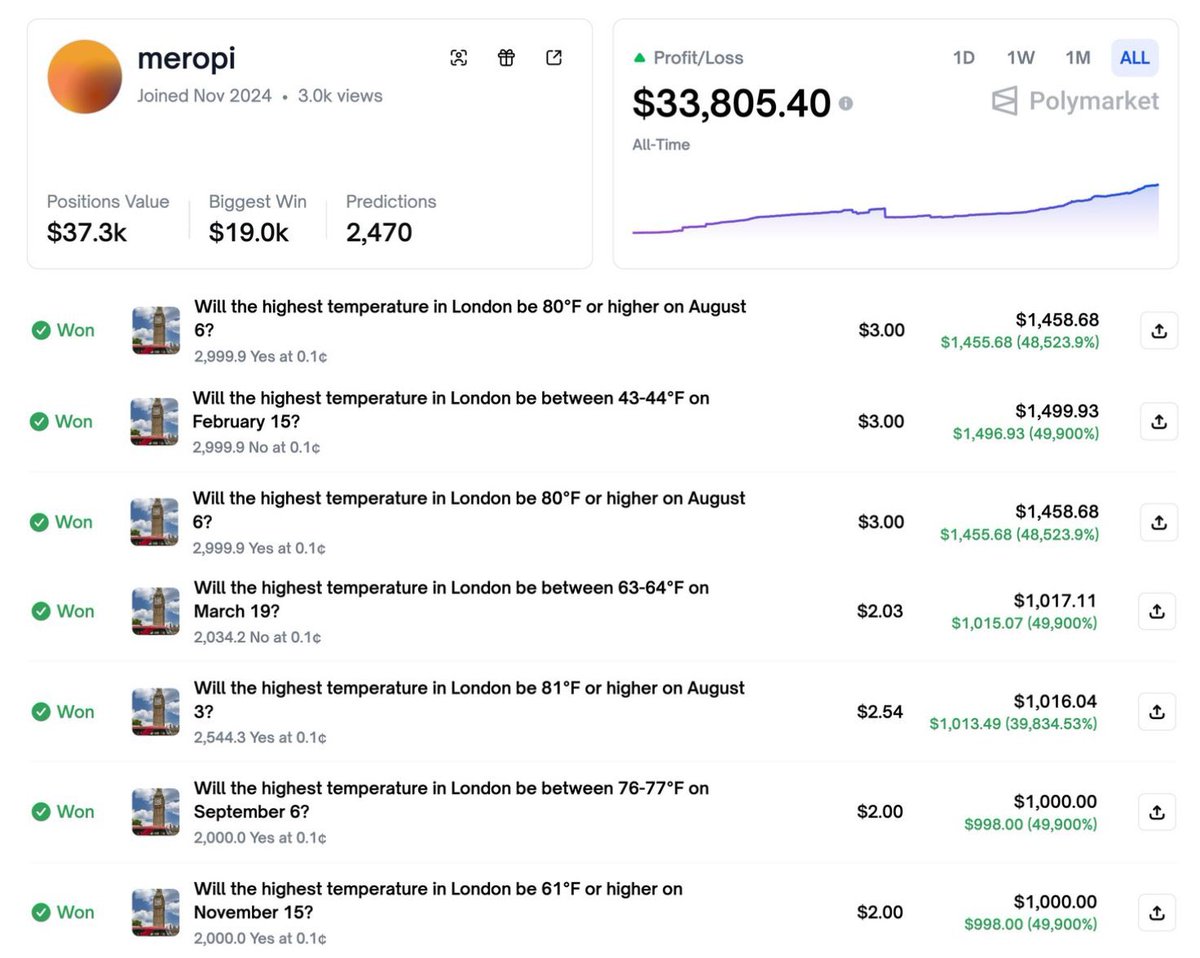This screenshot has height=958, width=1200.
Task: Open August 3 market thumbnail
Action: coord(156,712)
